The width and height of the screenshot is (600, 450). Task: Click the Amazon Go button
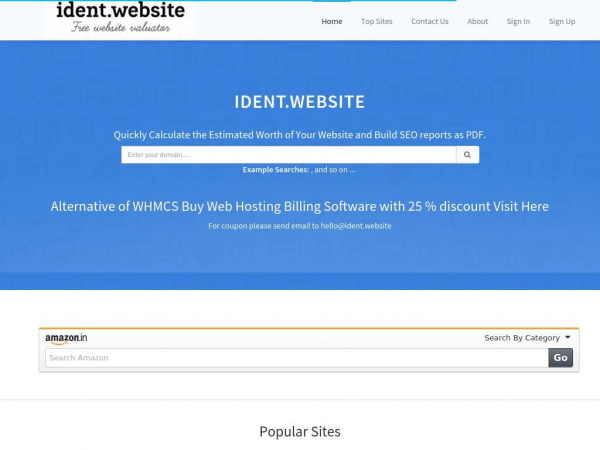tap(560, 358)
